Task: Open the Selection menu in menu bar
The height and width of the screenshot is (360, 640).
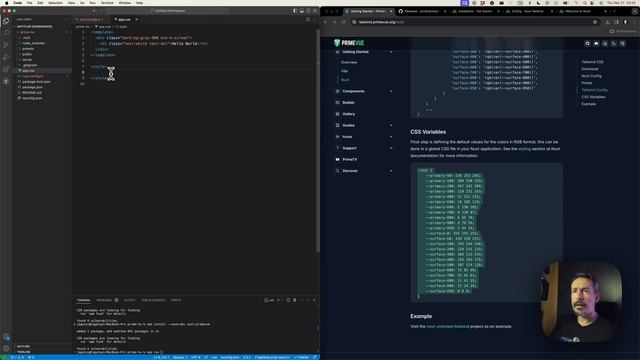Action: click(x=56, y=3)
